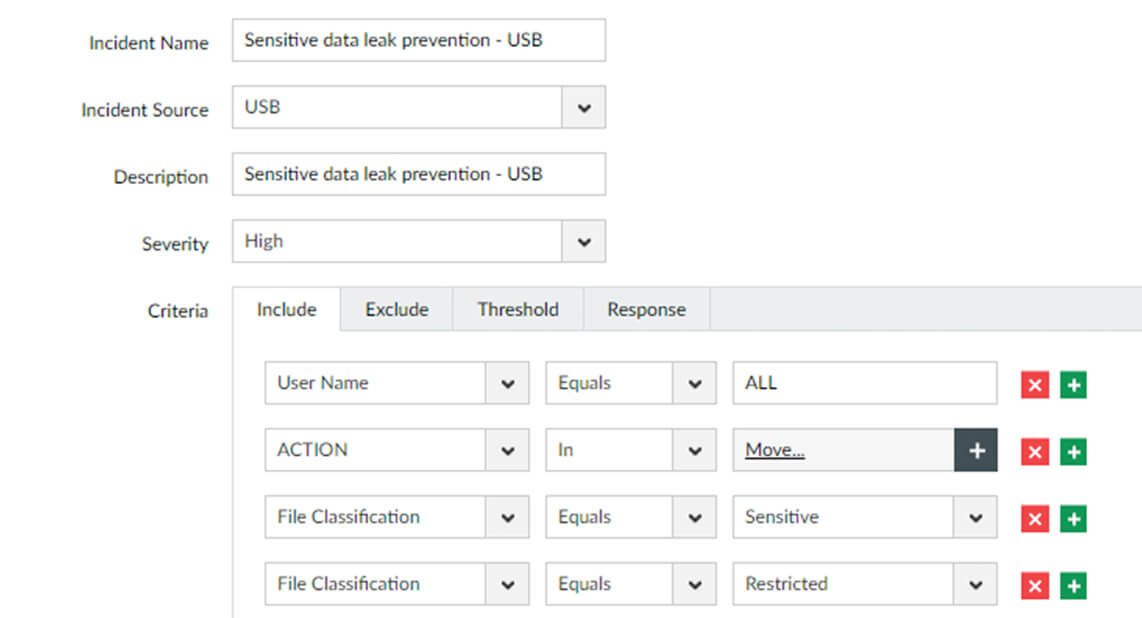The image size is (1142, 618).
Task: Open the Threshold tab
Action: [x=517, y=310]
